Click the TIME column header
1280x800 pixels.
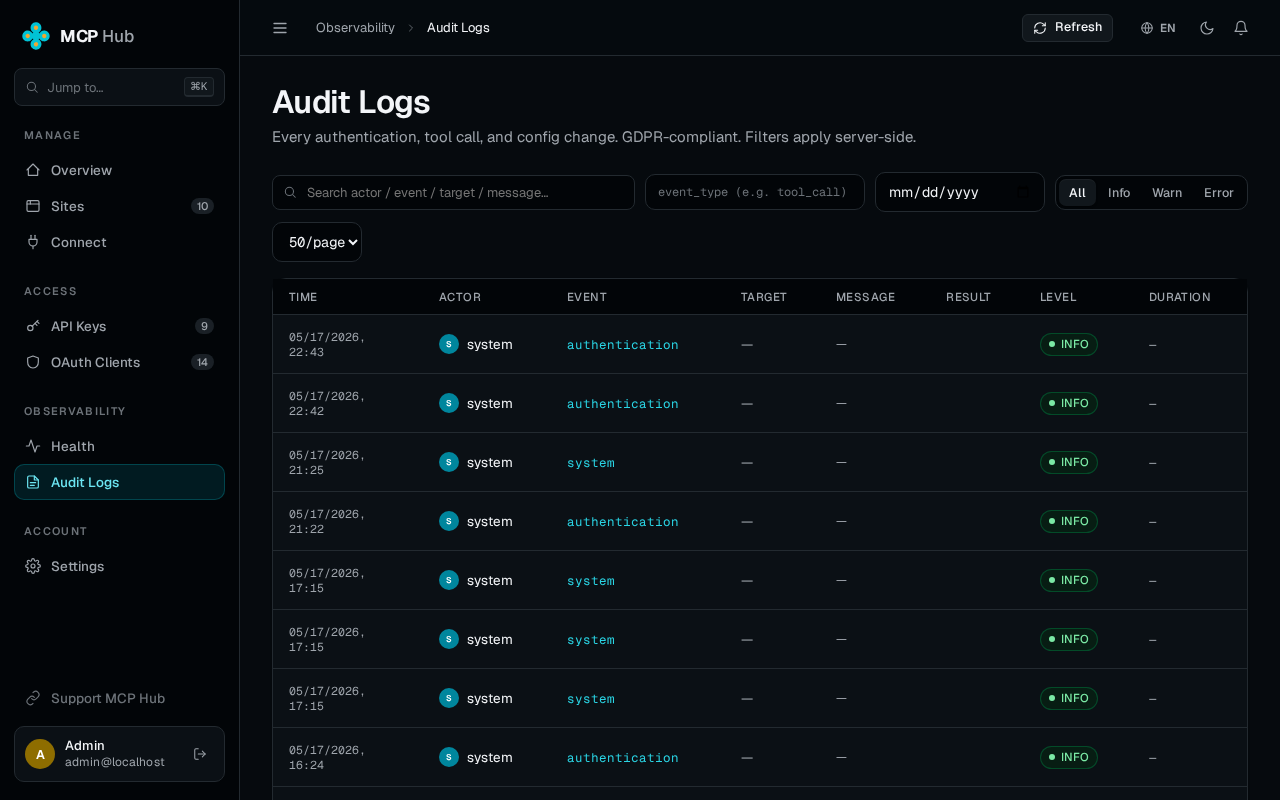[303, 297]
